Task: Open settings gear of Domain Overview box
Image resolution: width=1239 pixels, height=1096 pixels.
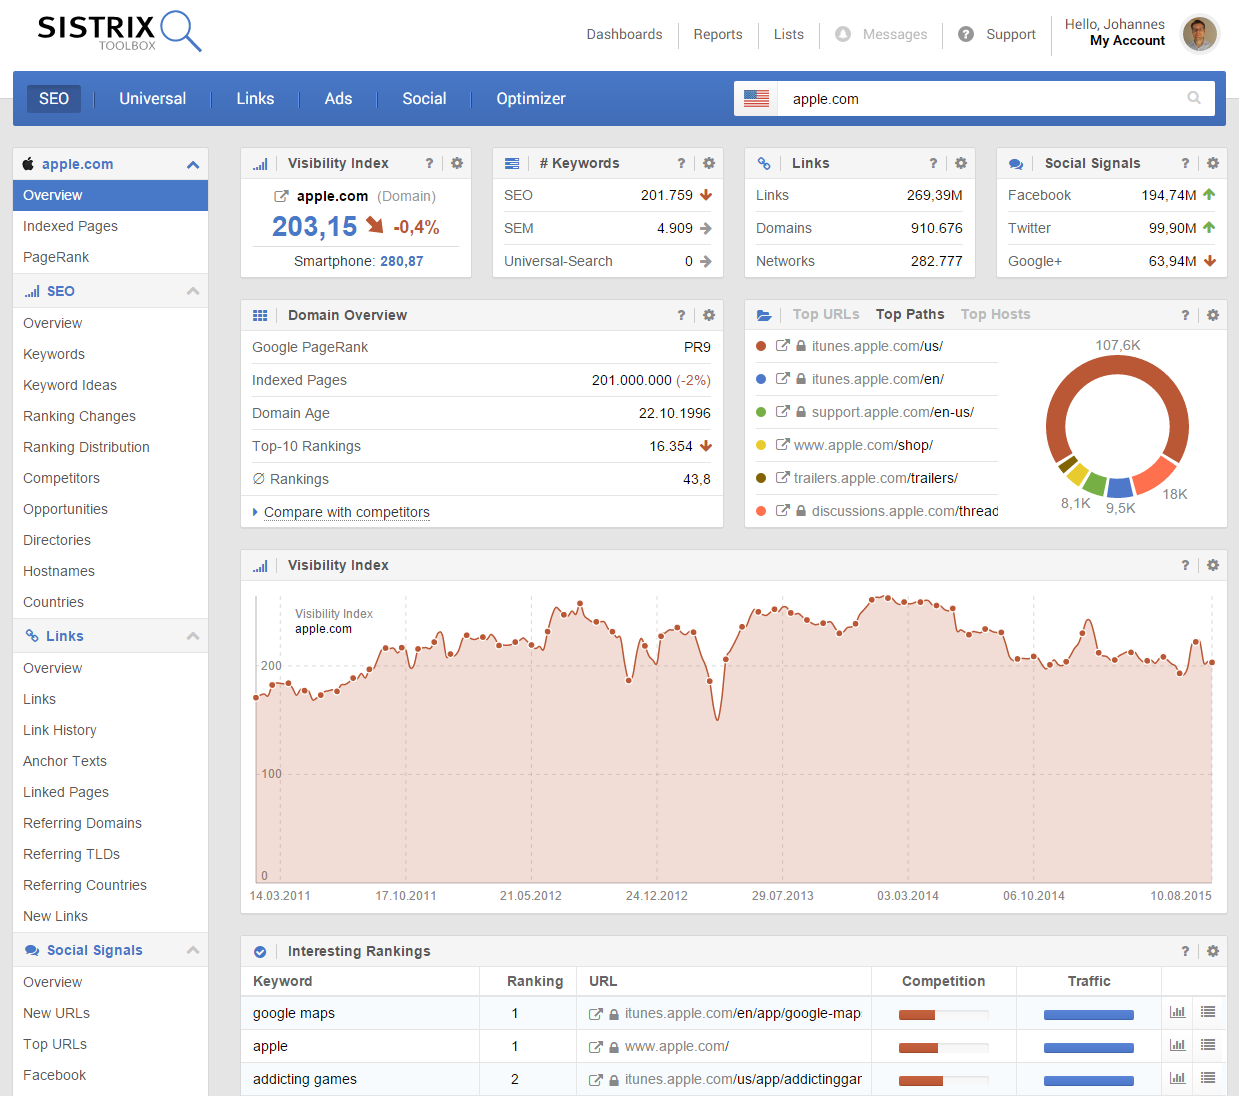Action: click(x=709, y=315)
